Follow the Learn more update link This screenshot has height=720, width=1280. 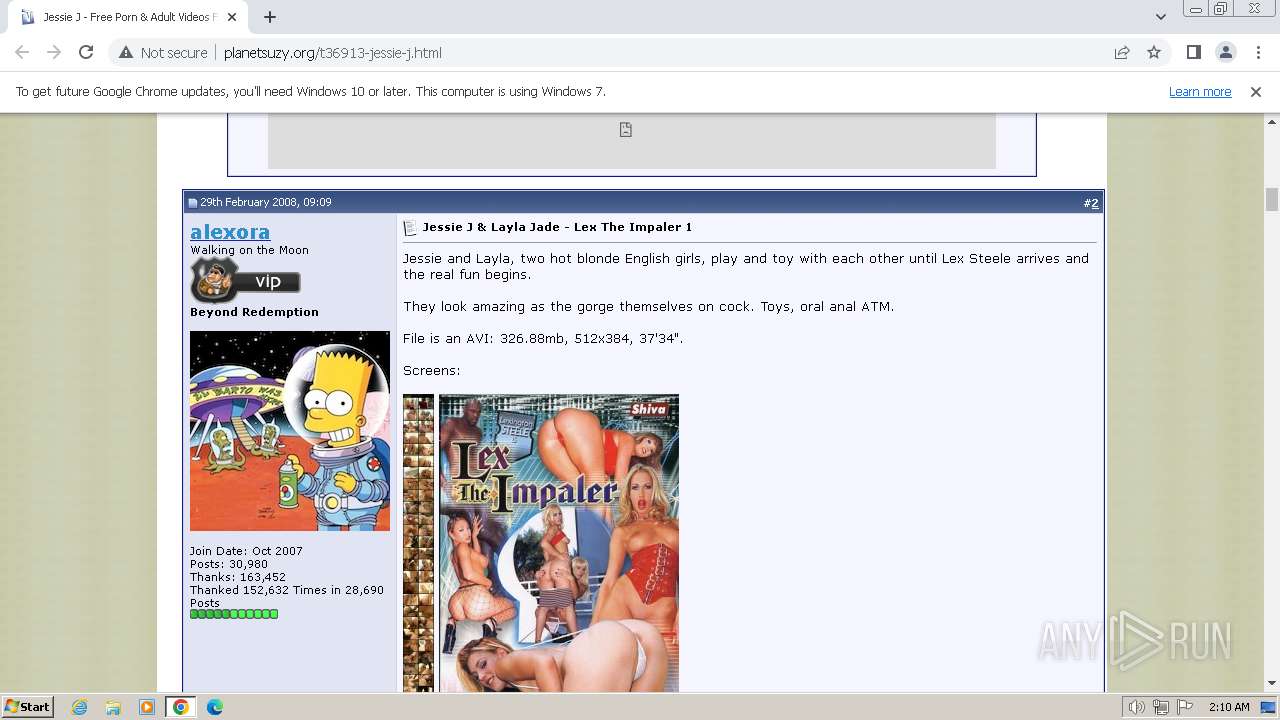[x=1200, y=92]
